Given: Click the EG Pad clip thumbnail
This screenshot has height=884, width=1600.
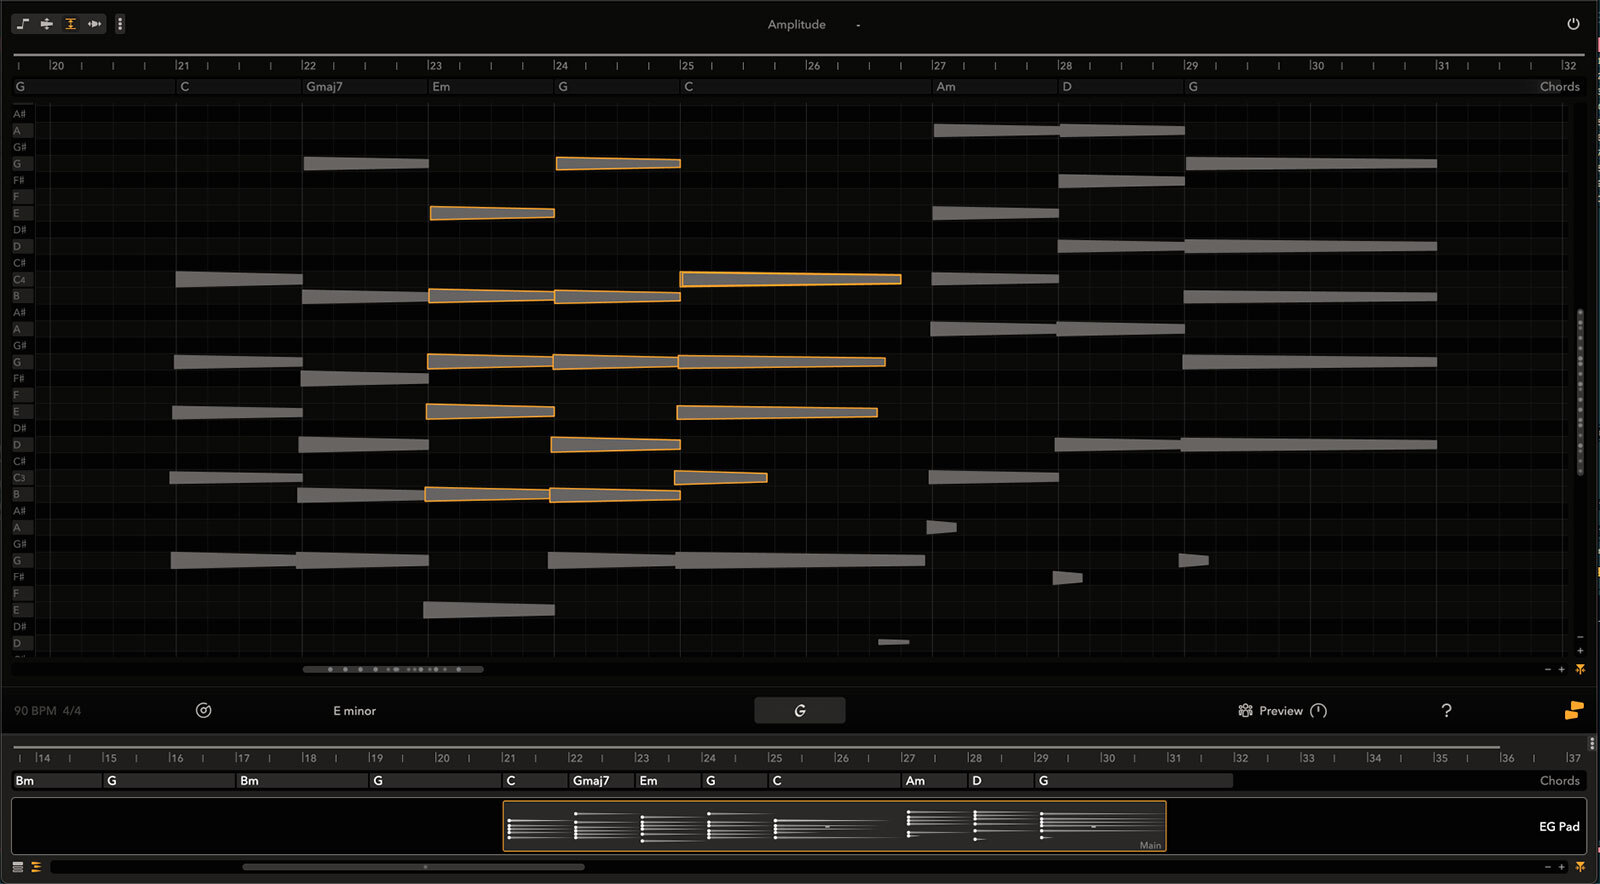Looking at the screenshot, I should (833, 826).
